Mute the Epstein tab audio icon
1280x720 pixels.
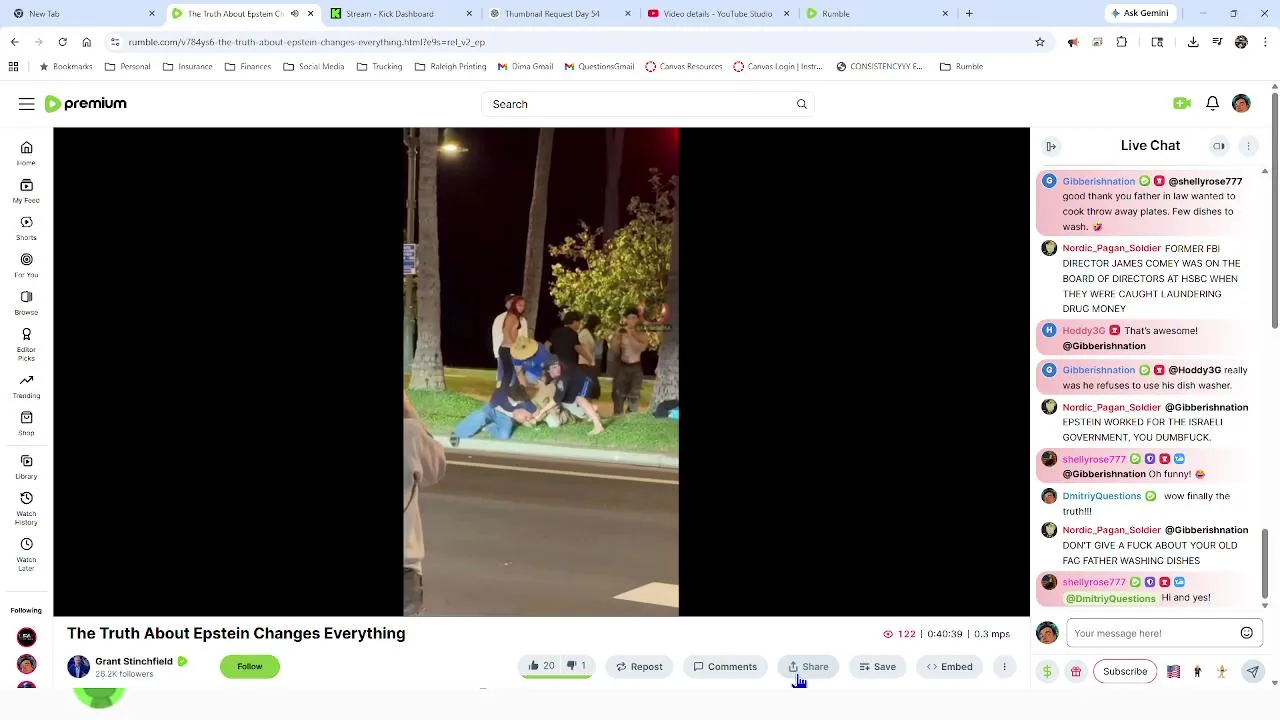[x=294, y=14]
